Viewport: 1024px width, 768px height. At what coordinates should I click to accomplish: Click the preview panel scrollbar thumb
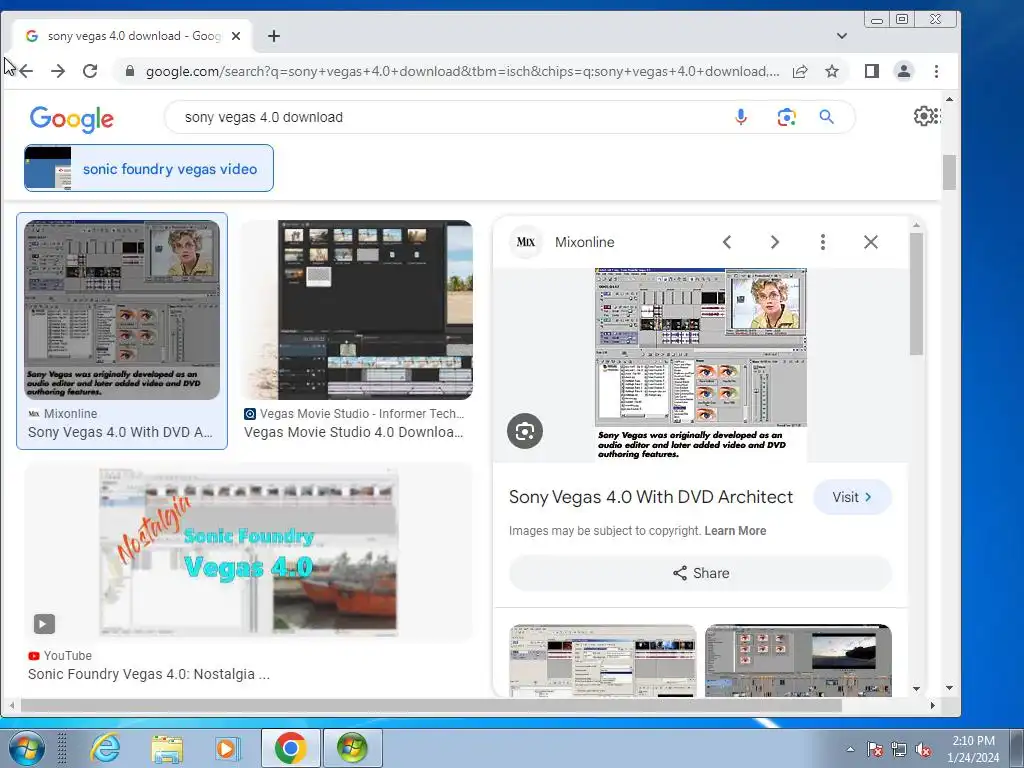(916, 294)
